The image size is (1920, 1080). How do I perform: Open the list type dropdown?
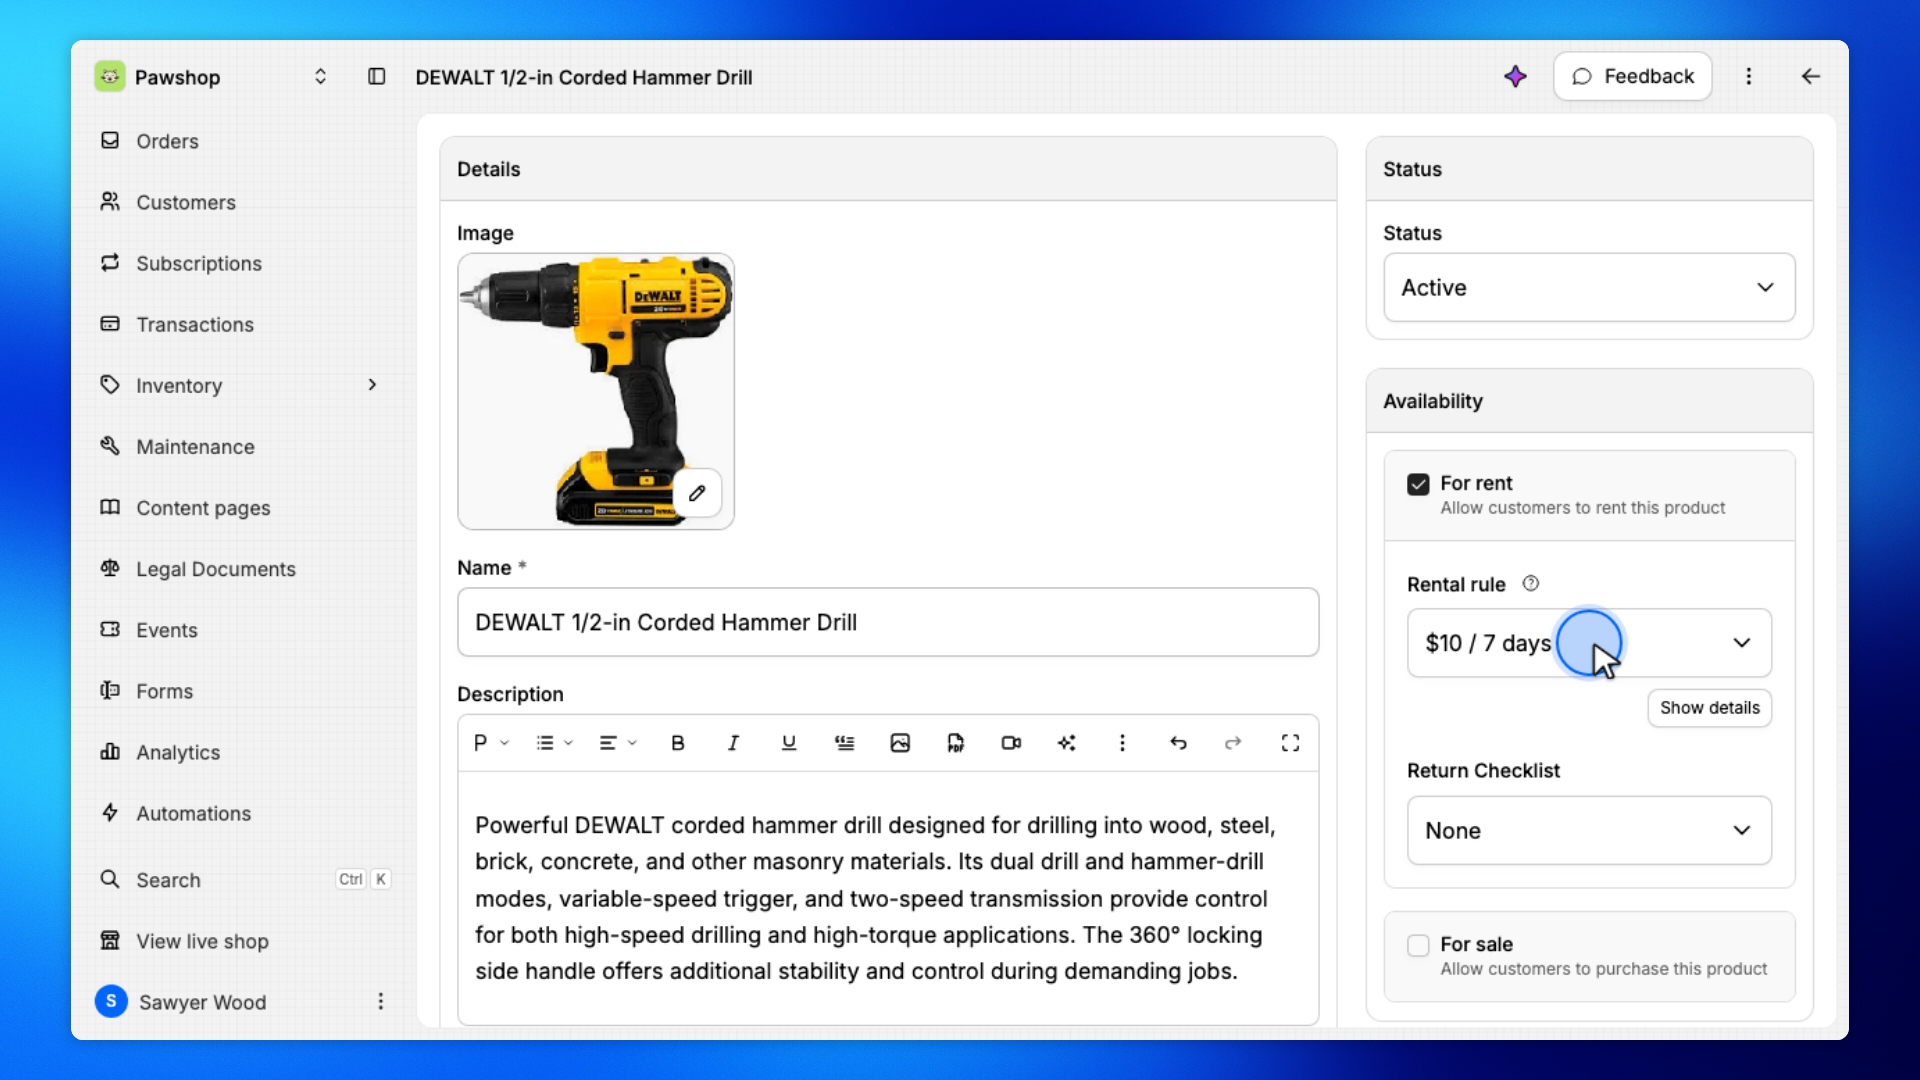pos(554,743)
